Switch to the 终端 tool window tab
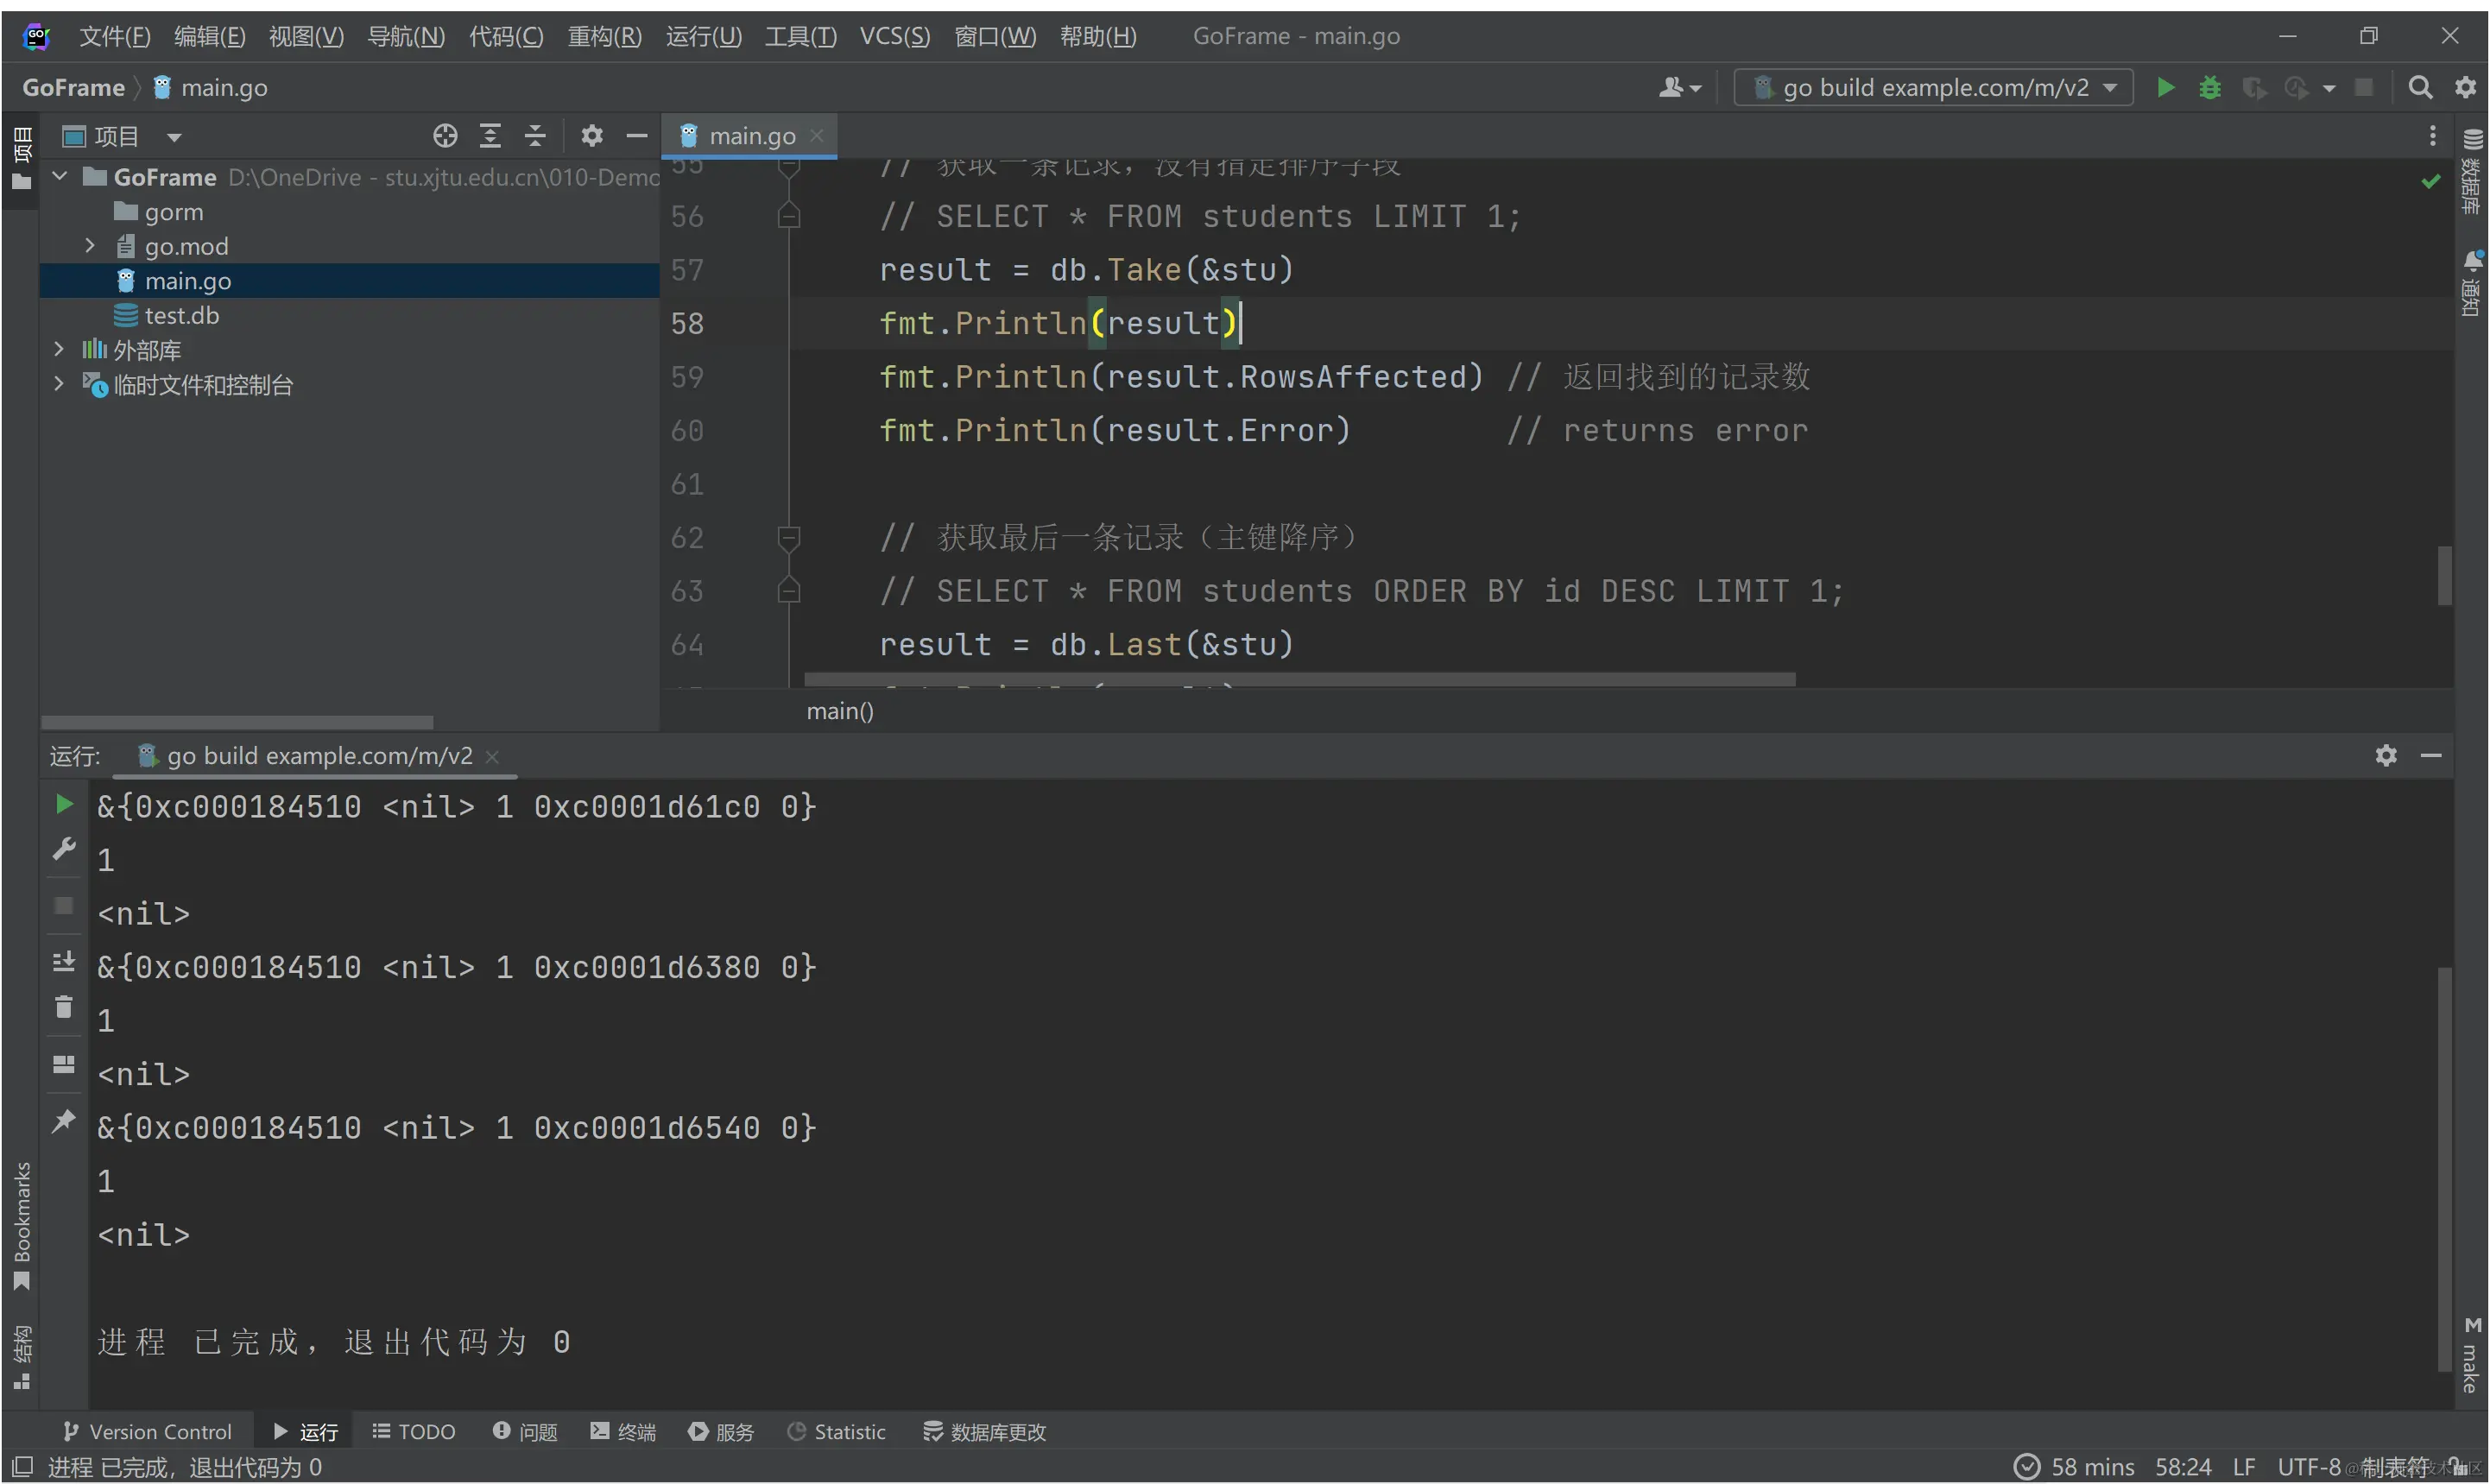The width and height of the screenshot is (2490, 1484). [x=623, y=1432]
